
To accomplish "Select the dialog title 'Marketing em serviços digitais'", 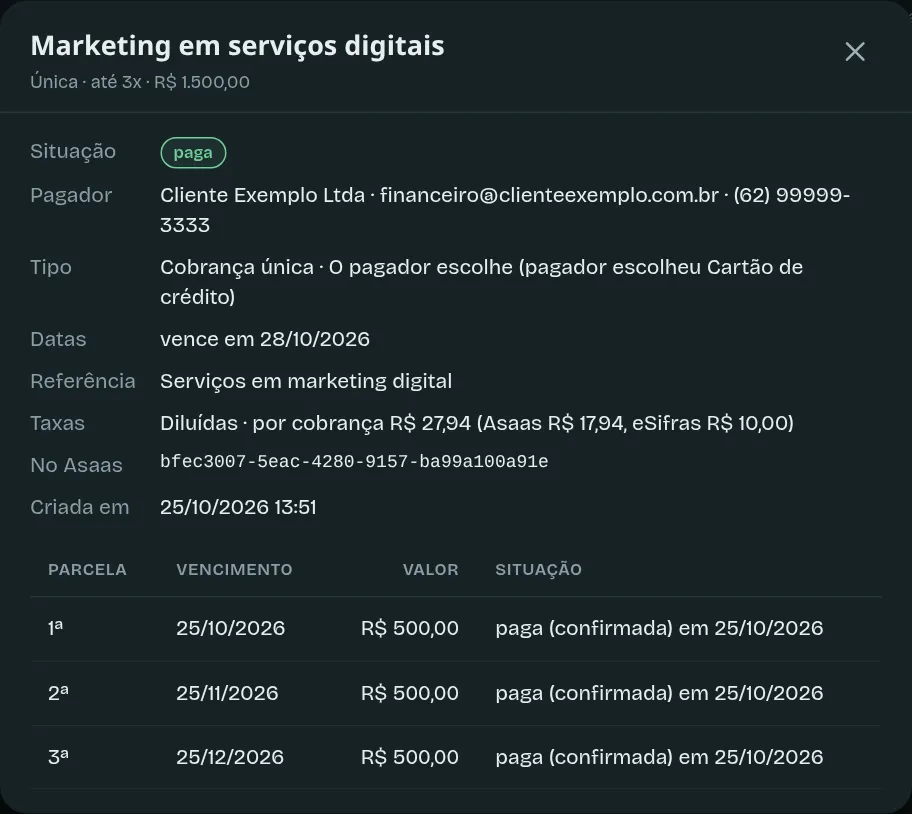I will [237, 45].
